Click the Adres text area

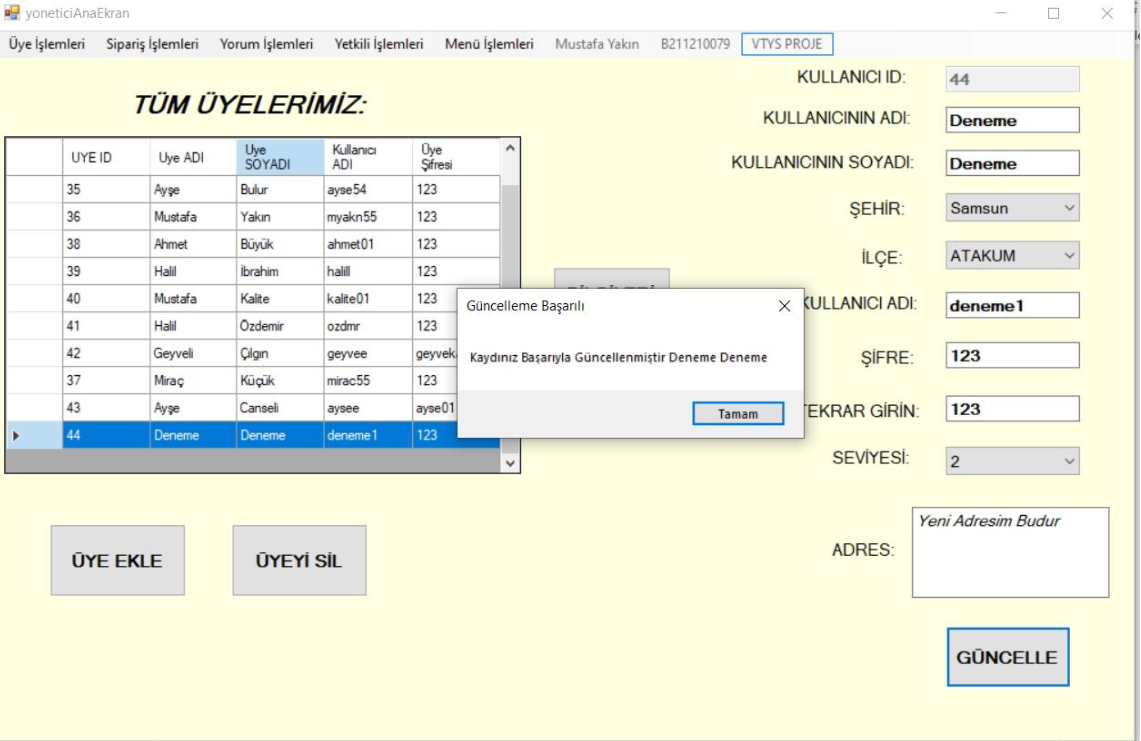[1010, 552]
